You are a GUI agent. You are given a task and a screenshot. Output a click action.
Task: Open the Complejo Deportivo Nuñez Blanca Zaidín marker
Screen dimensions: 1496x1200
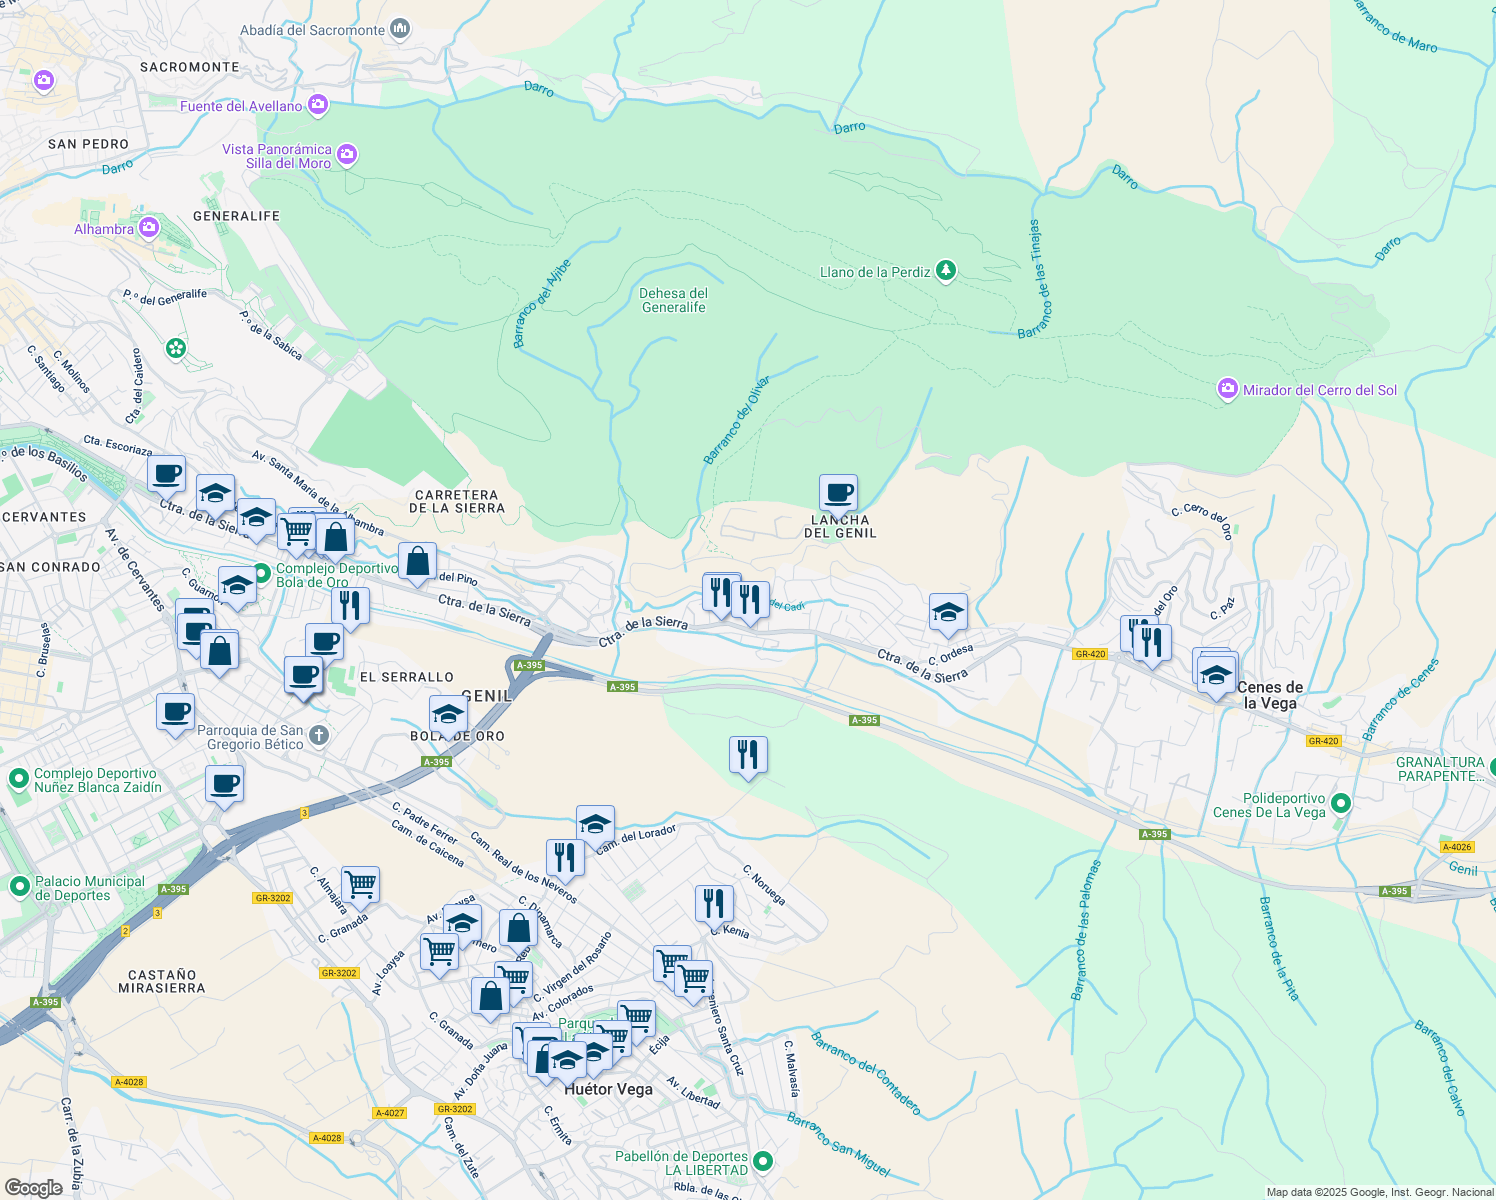(19, 779)
